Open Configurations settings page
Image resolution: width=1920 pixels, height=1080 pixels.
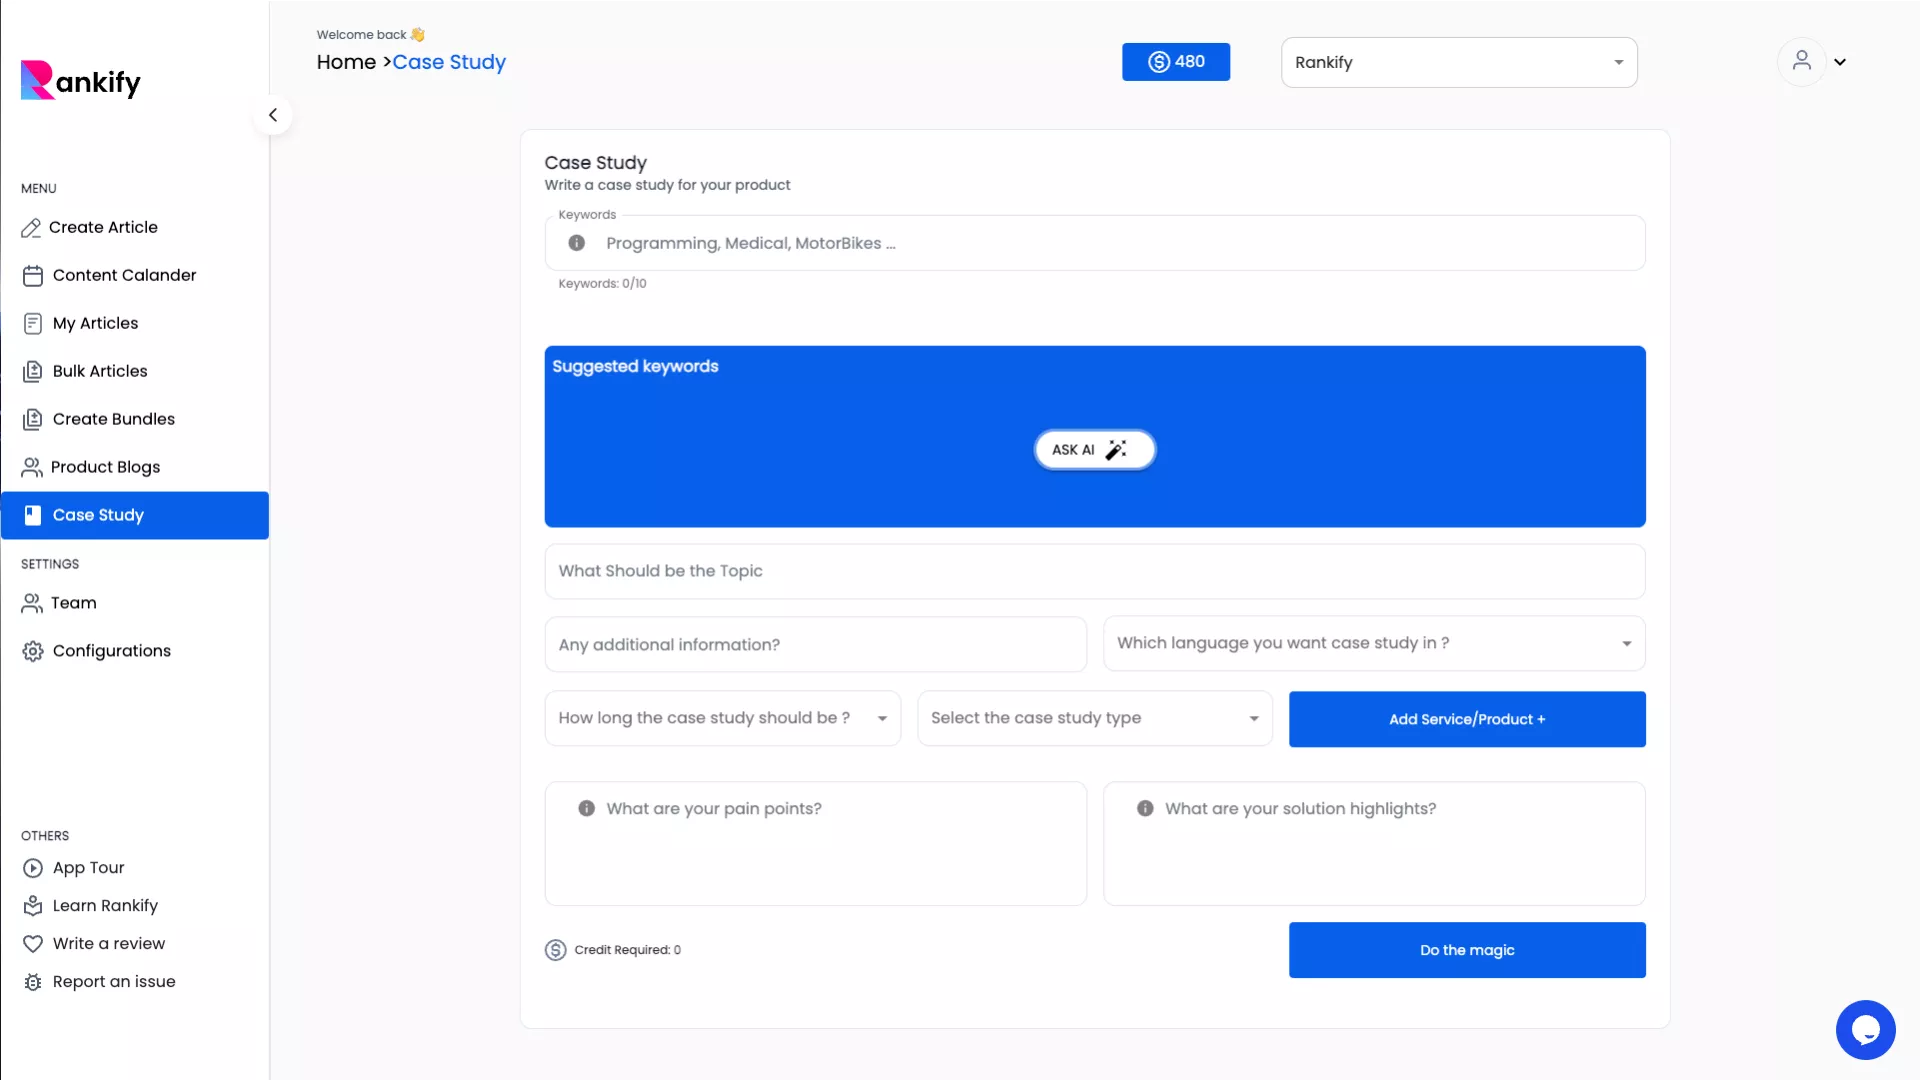pos(111,651)
